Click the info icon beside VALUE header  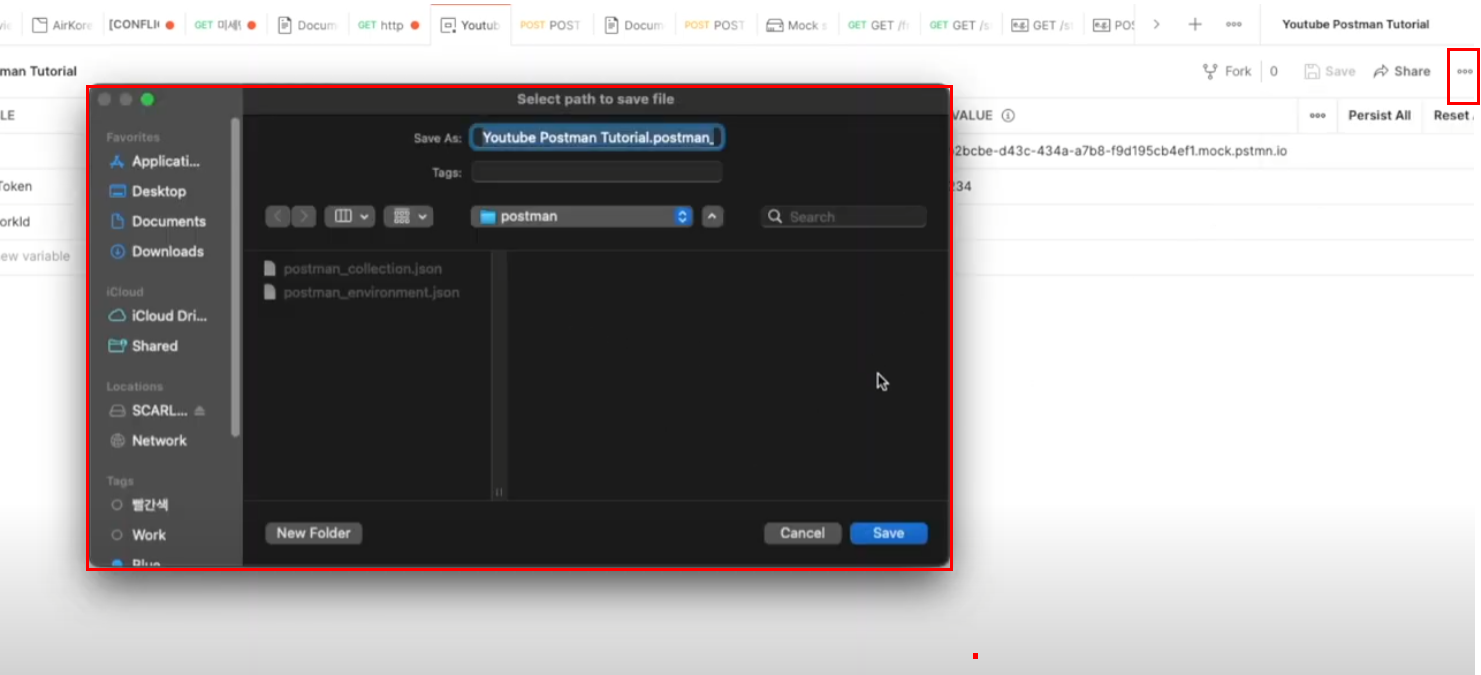point(1008,115)
